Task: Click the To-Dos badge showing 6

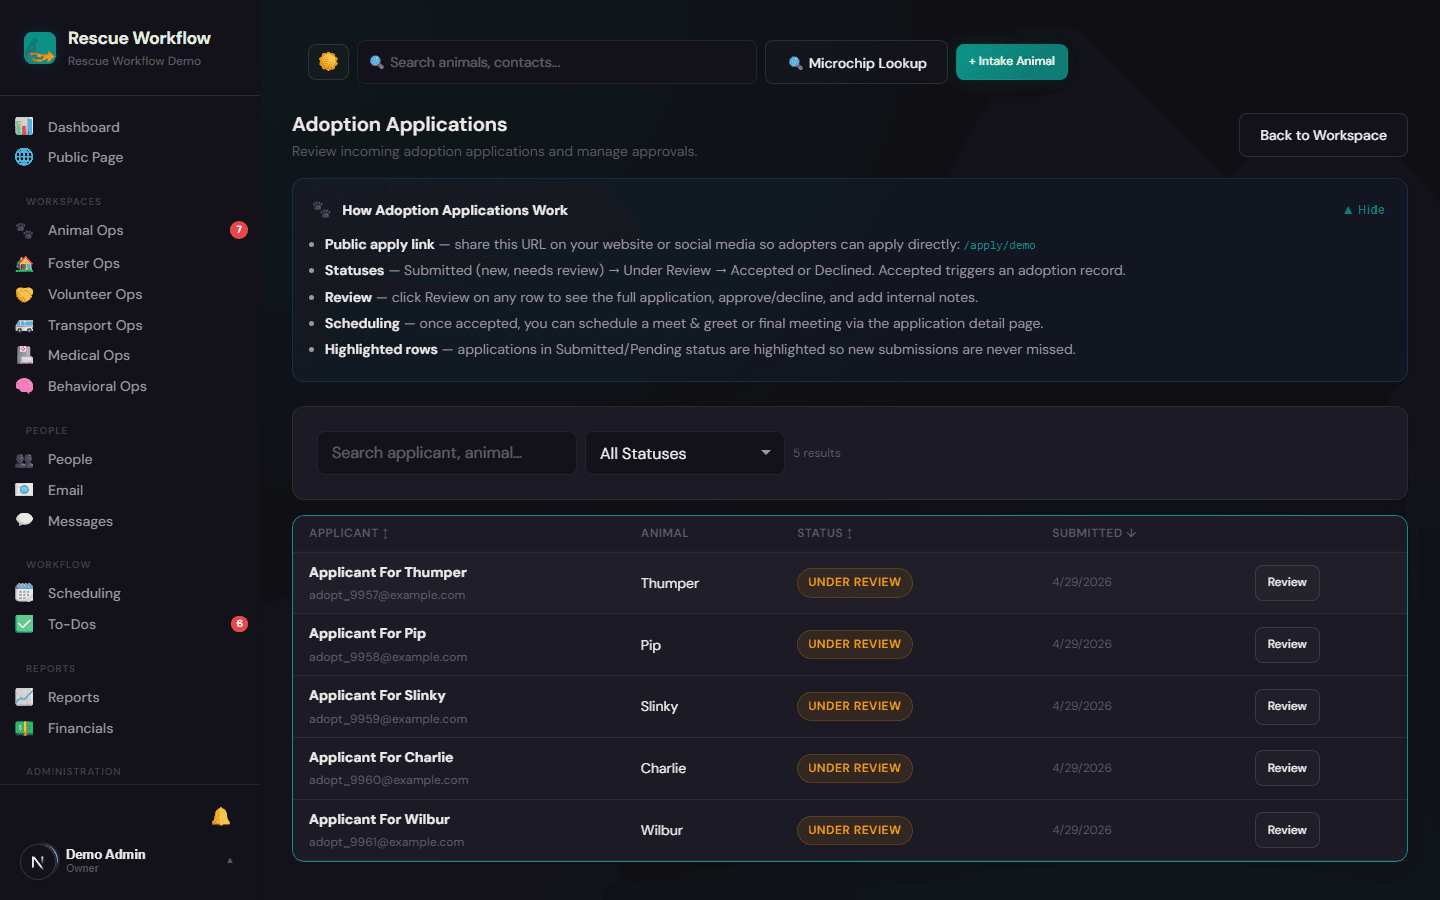Action: click(x=239, y=624)
